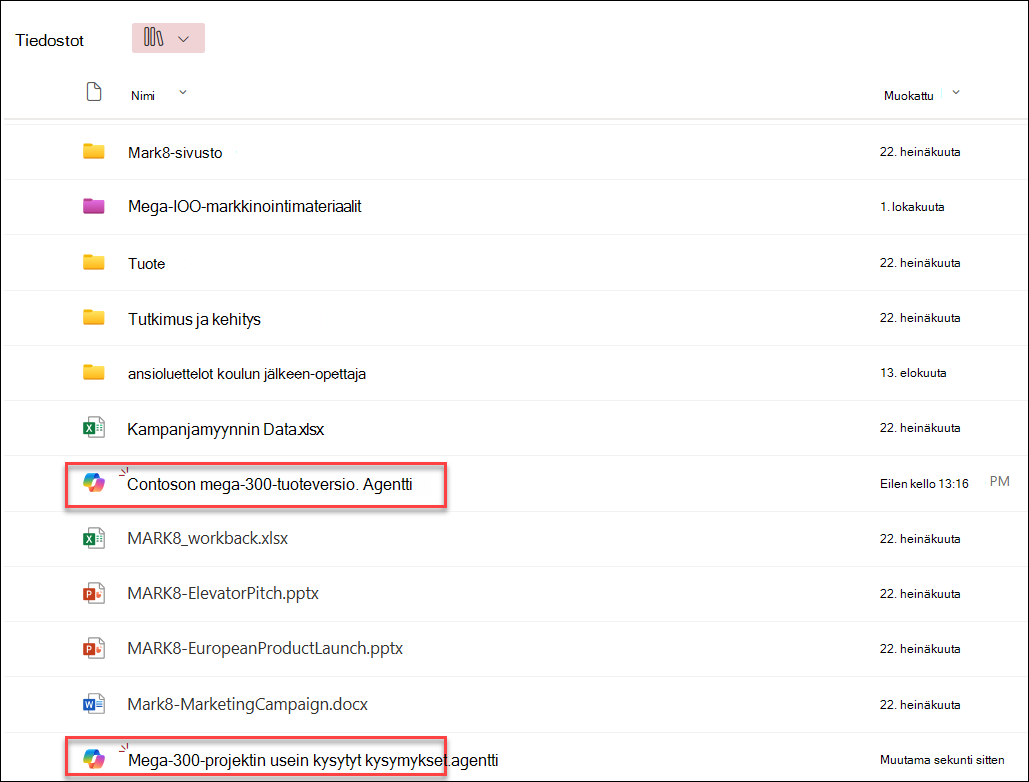The width and height of the screenshot is (1029, 782).
Task: Click '1. lokakuuta' modified date
Action: 912,207
